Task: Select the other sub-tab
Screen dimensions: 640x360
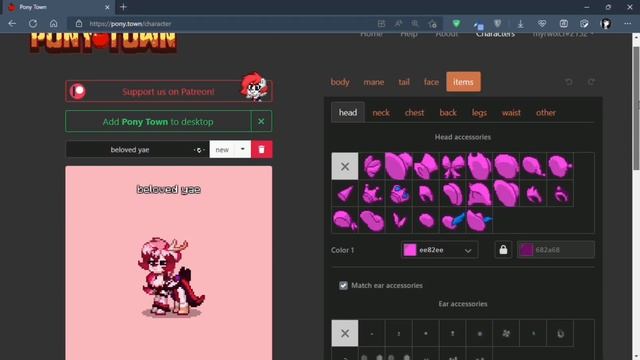Action: 546,112
